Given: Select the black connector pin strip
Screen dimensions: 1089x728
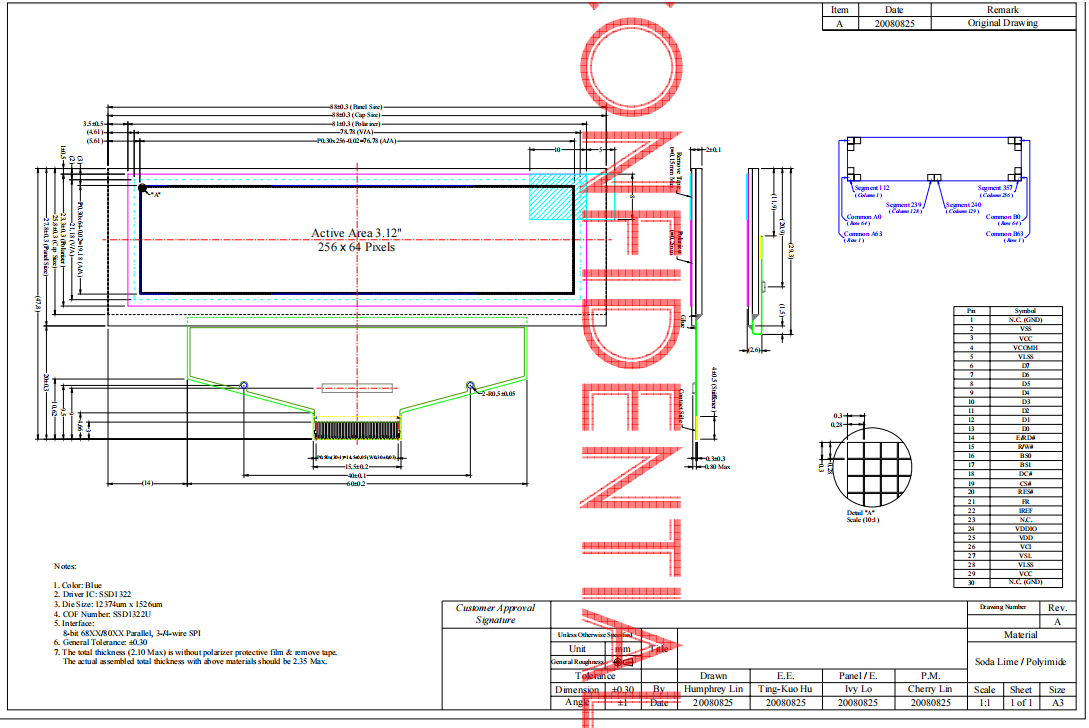Looking at the screenshot, I should (357, 430).
